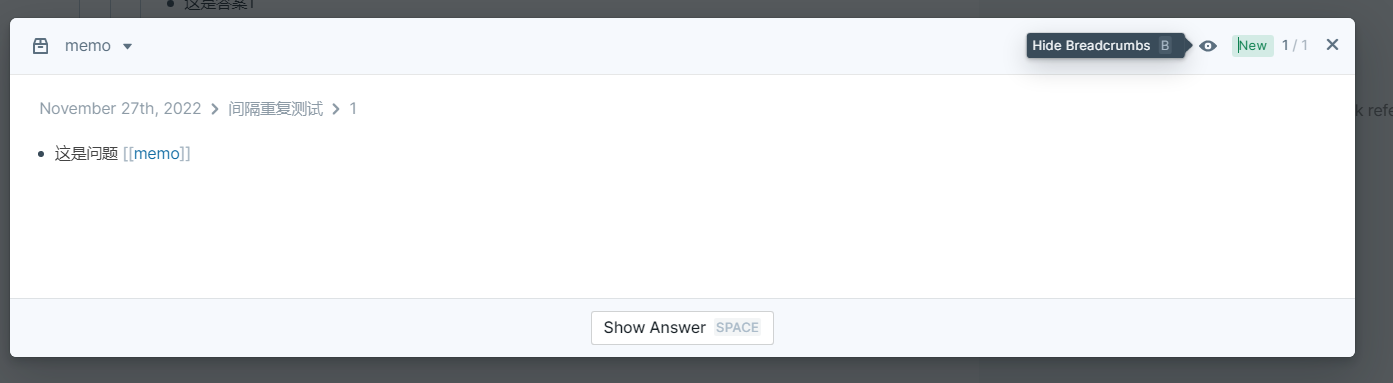This screenshot has height=383, width=1393.
Task: Click the dimmed background at the right edge
Action: (x=1375, y=200)
